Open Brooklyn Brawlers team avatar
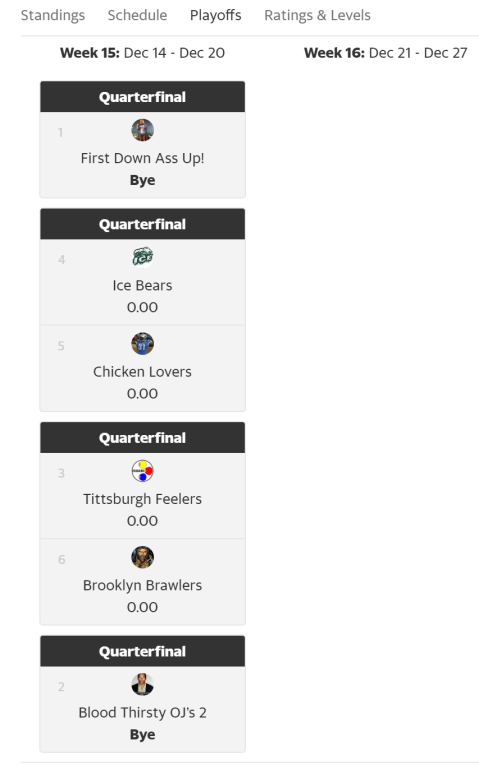Image resolution: width=479 pixels, height=768 pixels. click(143, 557)
